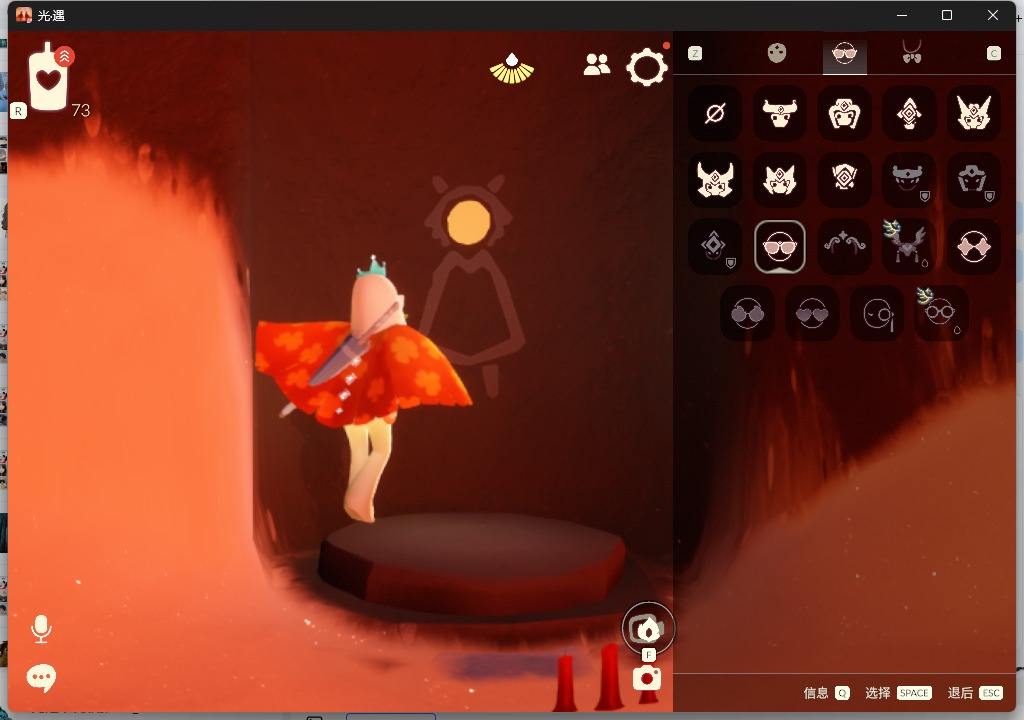Pick the dim heart-shaped sunglasses
1024x720 pixels.
coord(812,314)
